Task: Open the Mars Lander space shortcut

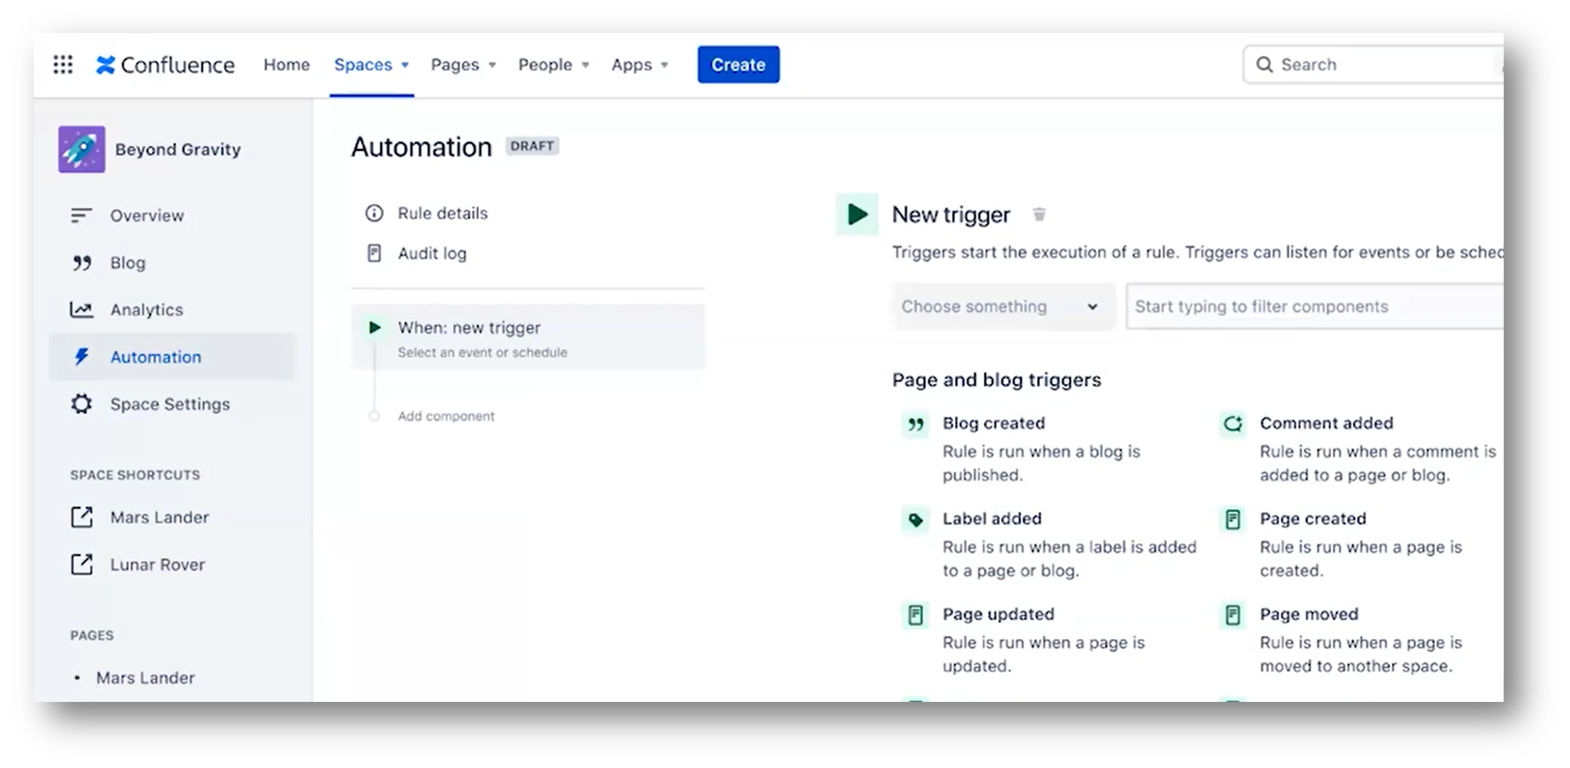Action: [160, 517]
